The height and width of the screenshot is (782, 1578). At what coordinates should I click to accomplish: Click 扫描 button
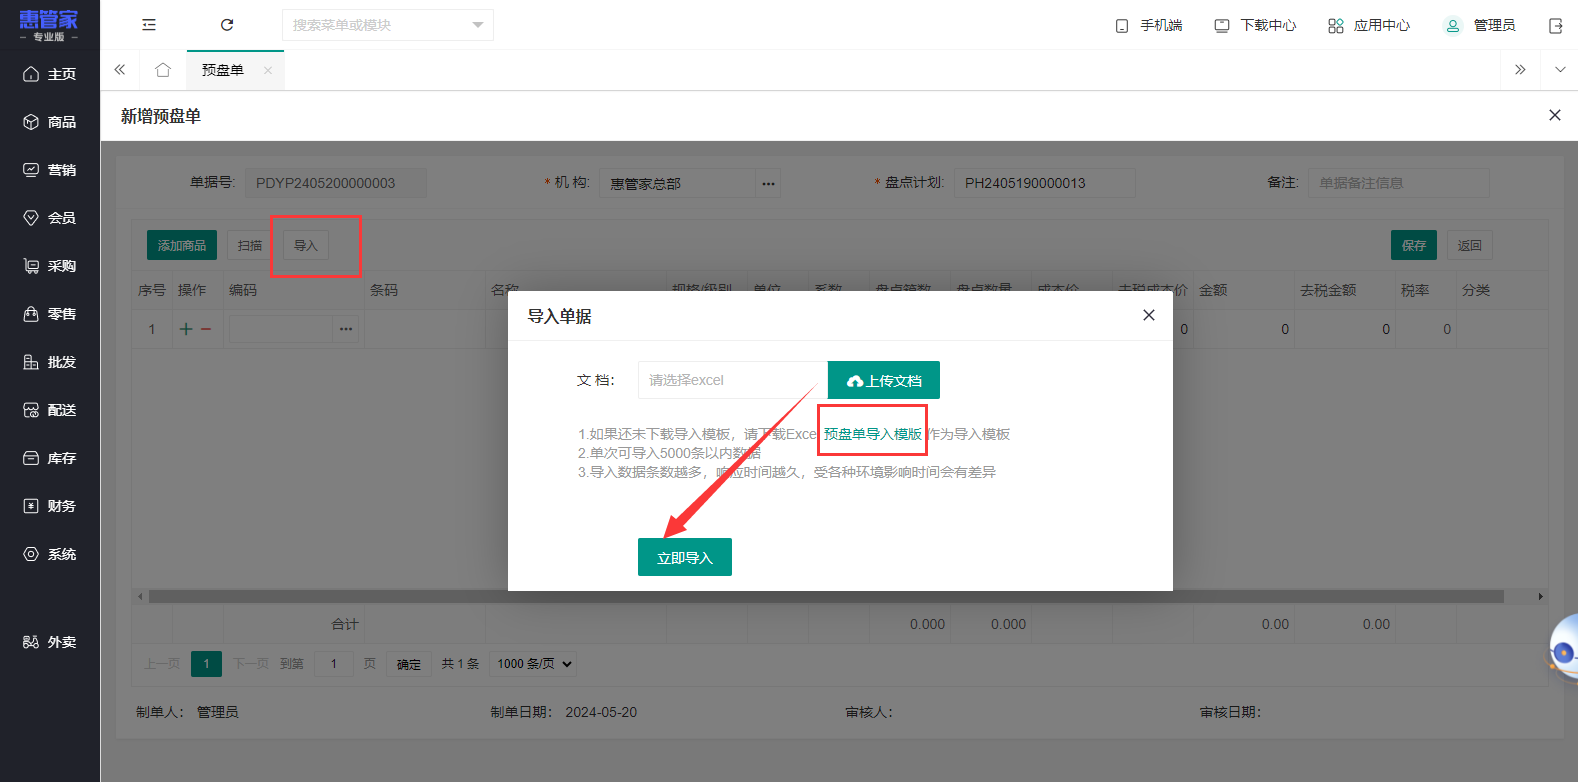250,245
